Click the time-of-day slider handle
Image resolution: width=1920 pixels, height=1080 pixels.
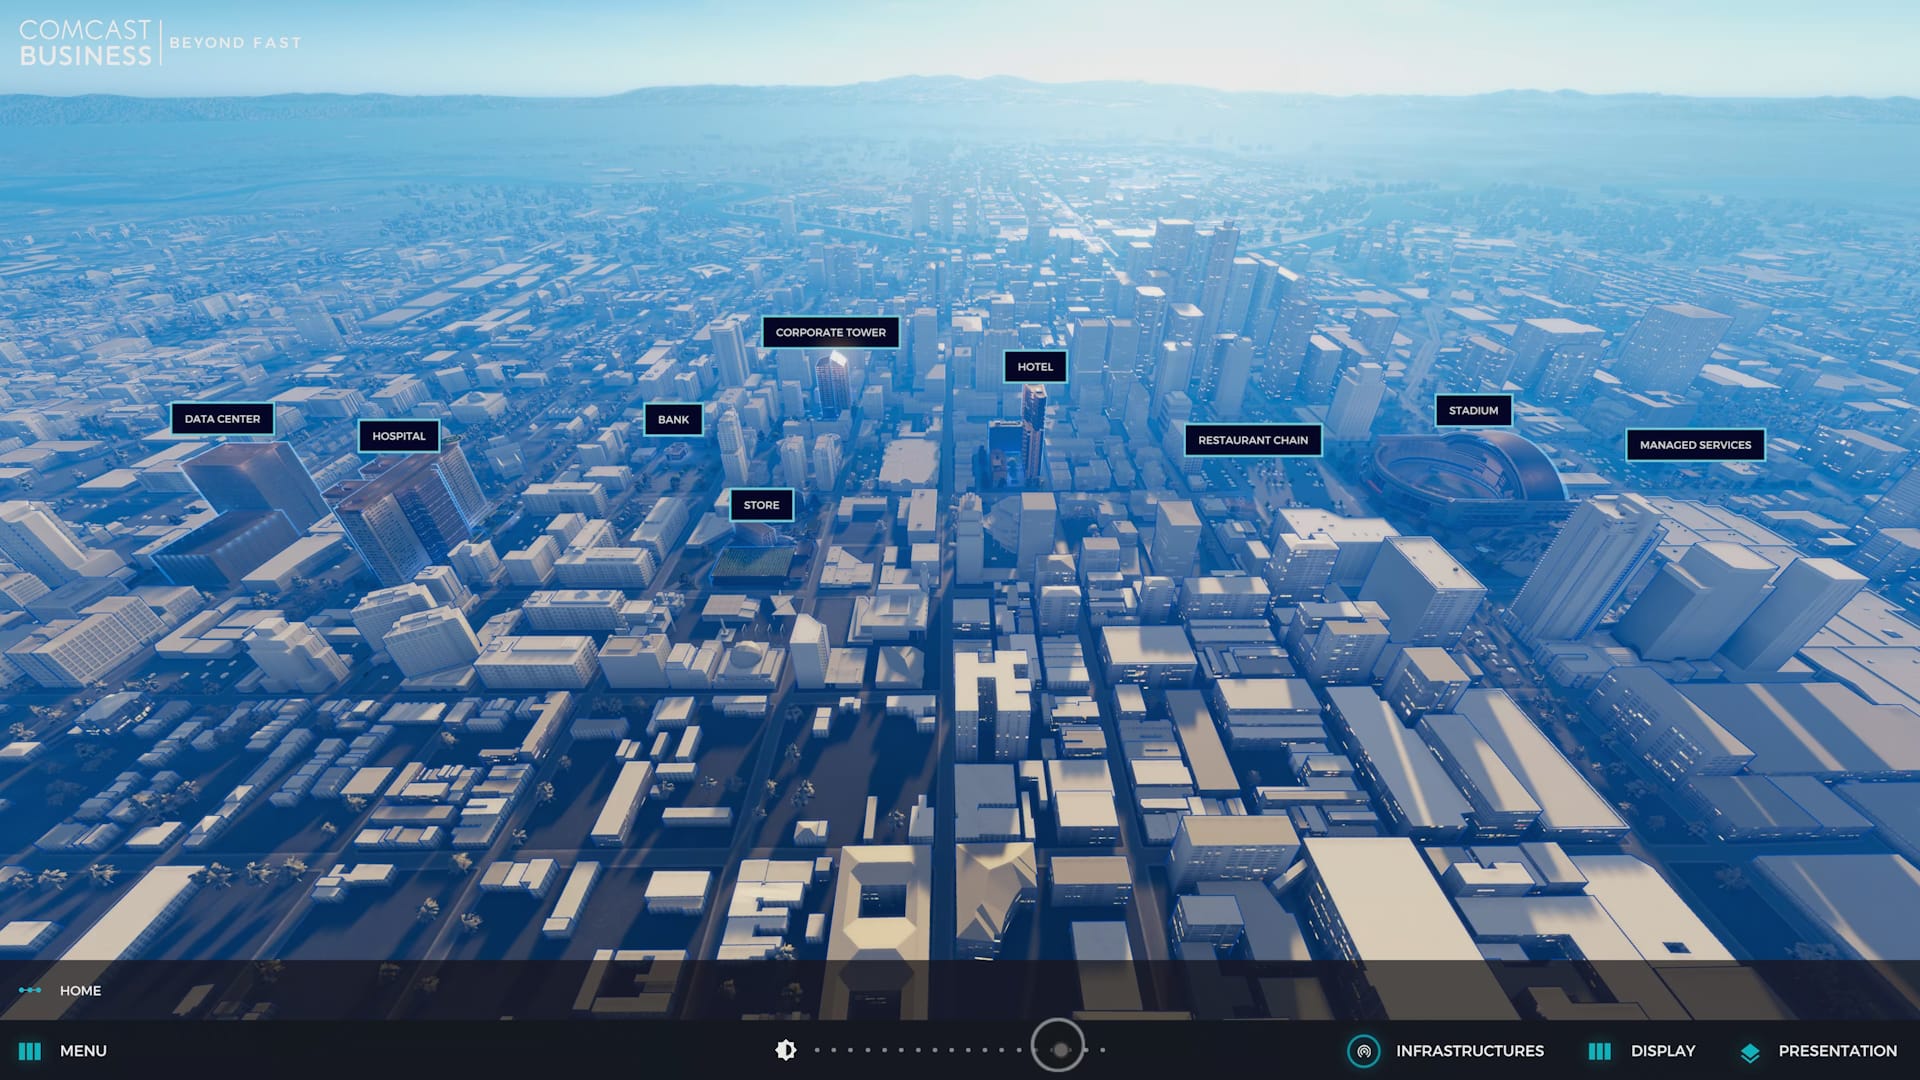pos(1058,1049)
